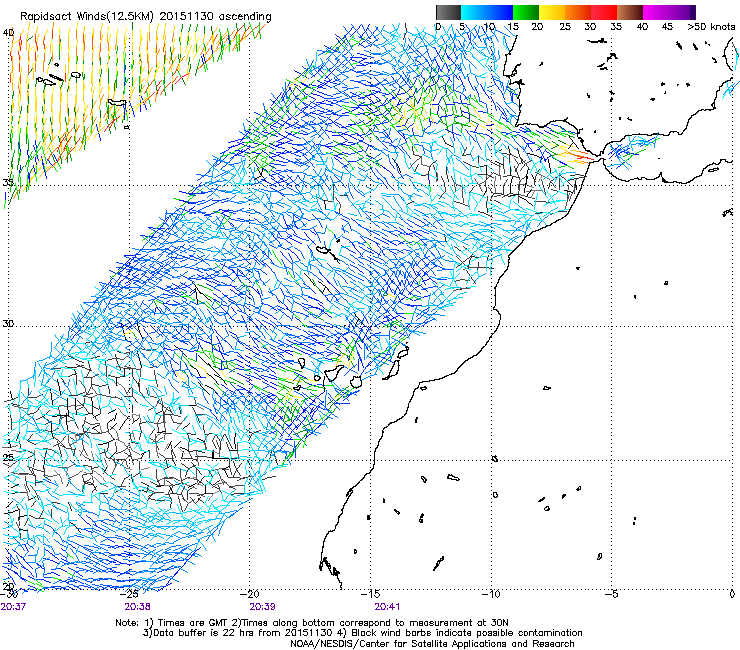
Task: Click the 'Times are GMT' note line
Action: tap(311, 623)
